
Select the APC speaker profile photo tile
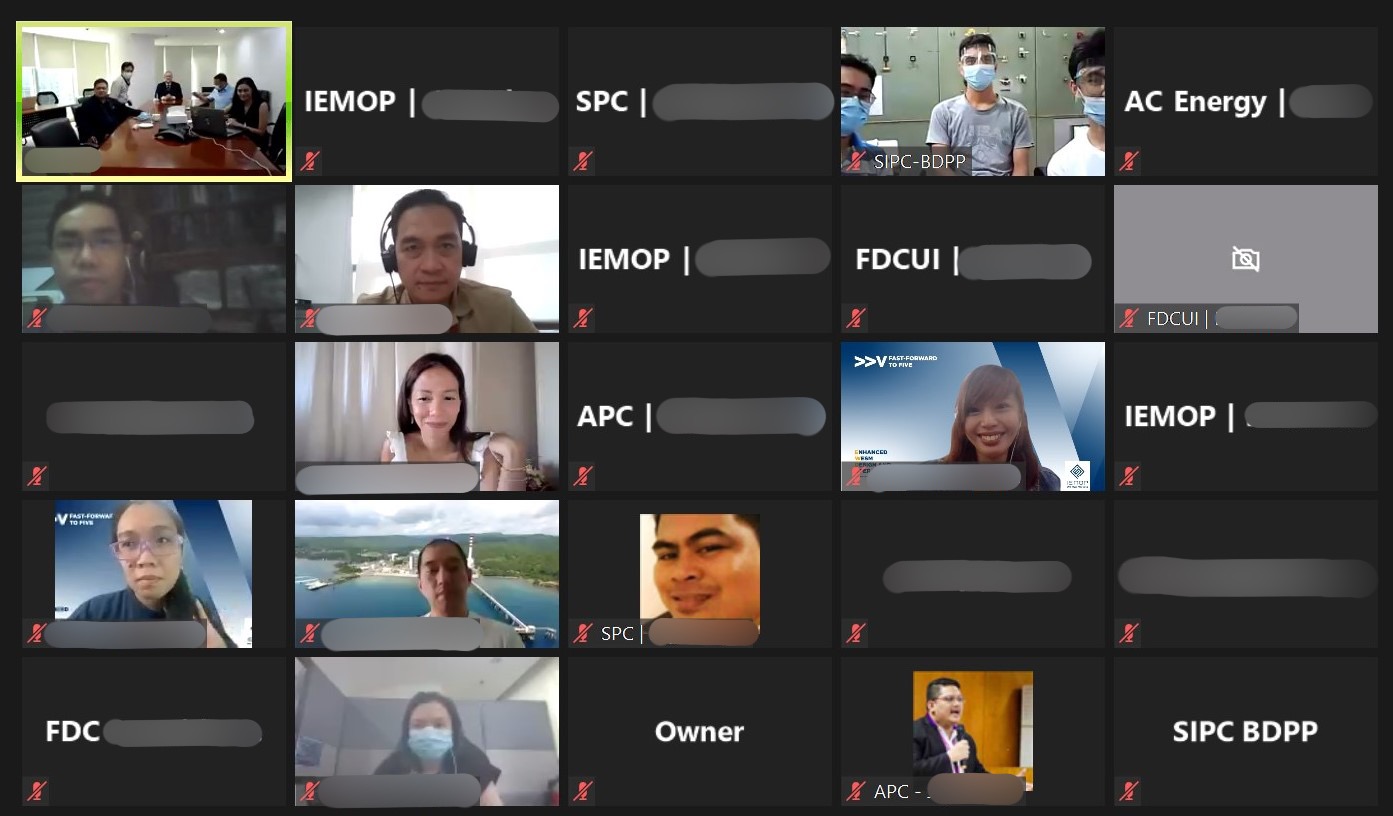tap(973, 731)
